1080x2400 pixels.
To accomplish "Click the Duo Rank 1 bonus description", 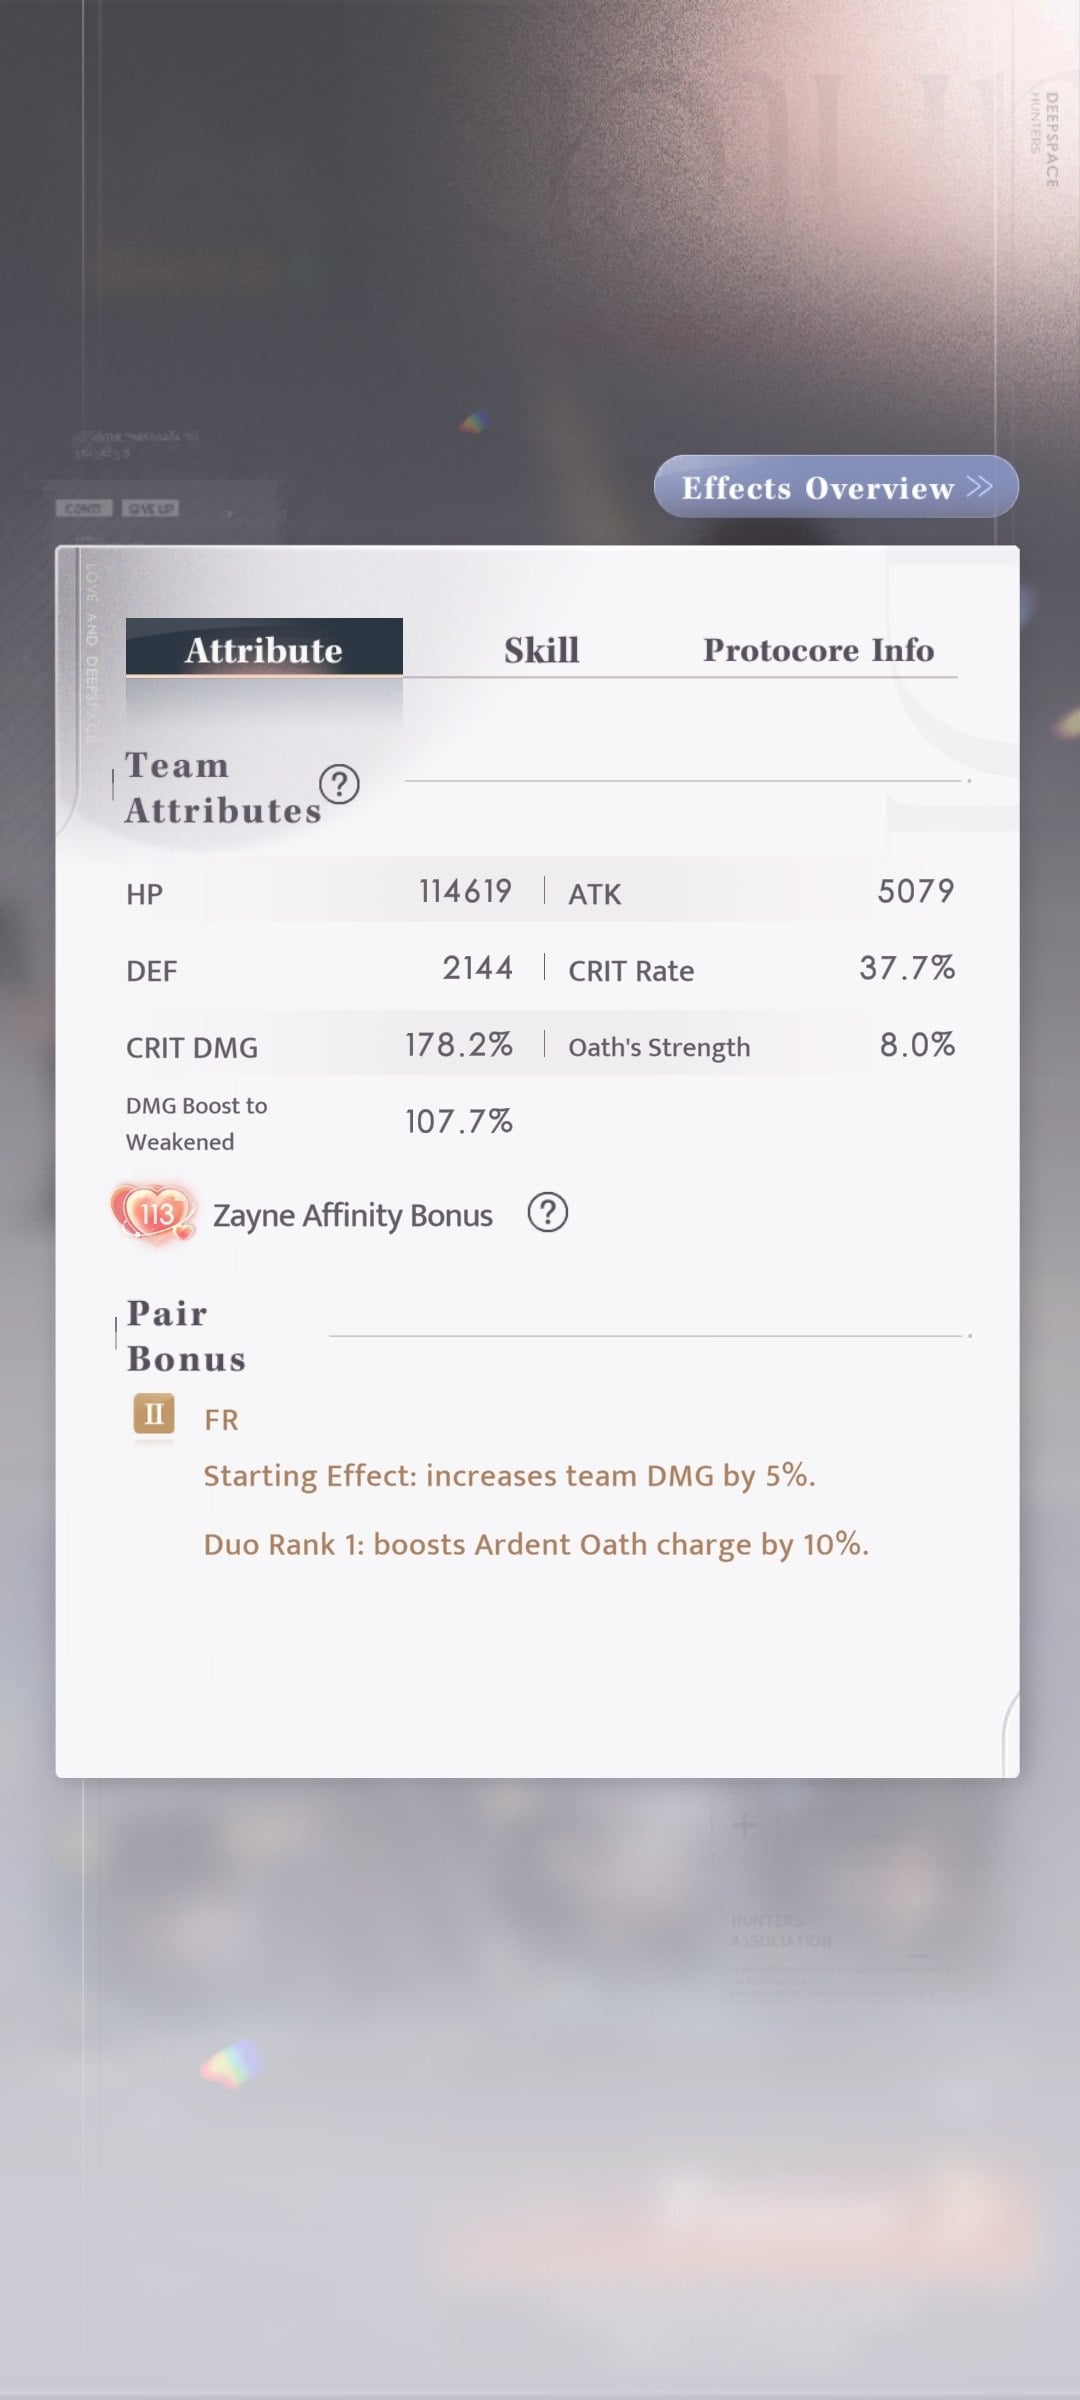I will [536, 1545].
